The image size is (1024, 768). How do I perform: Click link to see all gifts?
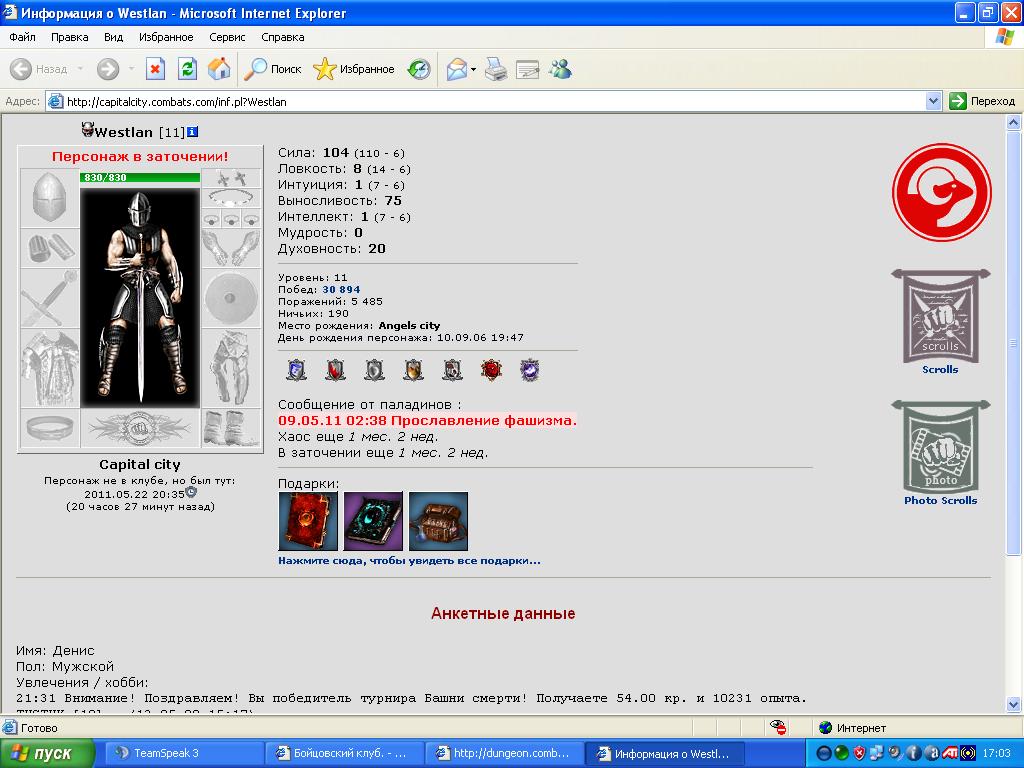(x=409, y=560)
